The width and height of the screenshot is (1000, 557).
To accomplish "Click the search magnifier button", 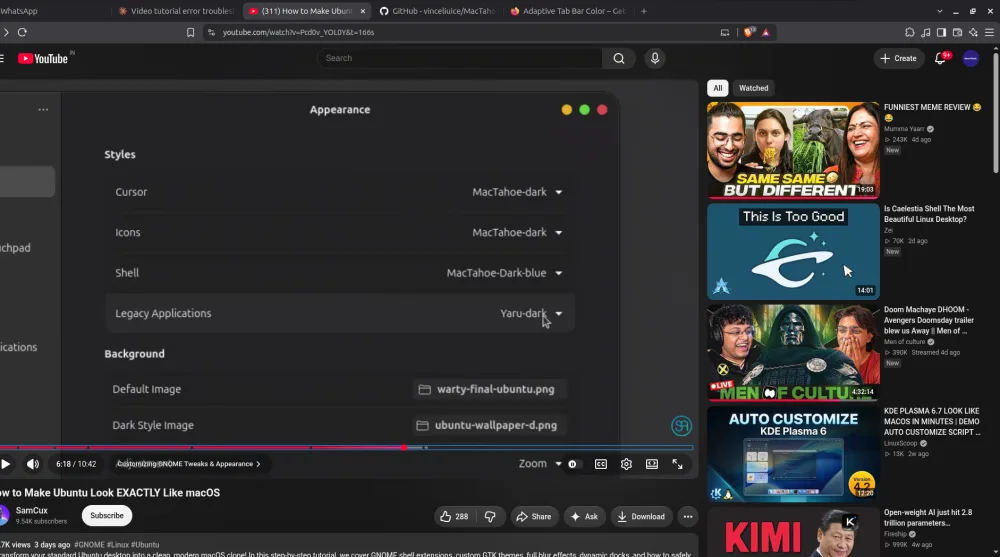I will coord(619,58).
